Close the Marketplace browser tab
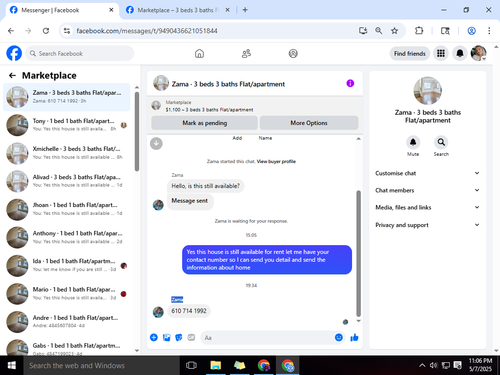Screen dimensions: 500x375 click(227, 10)
